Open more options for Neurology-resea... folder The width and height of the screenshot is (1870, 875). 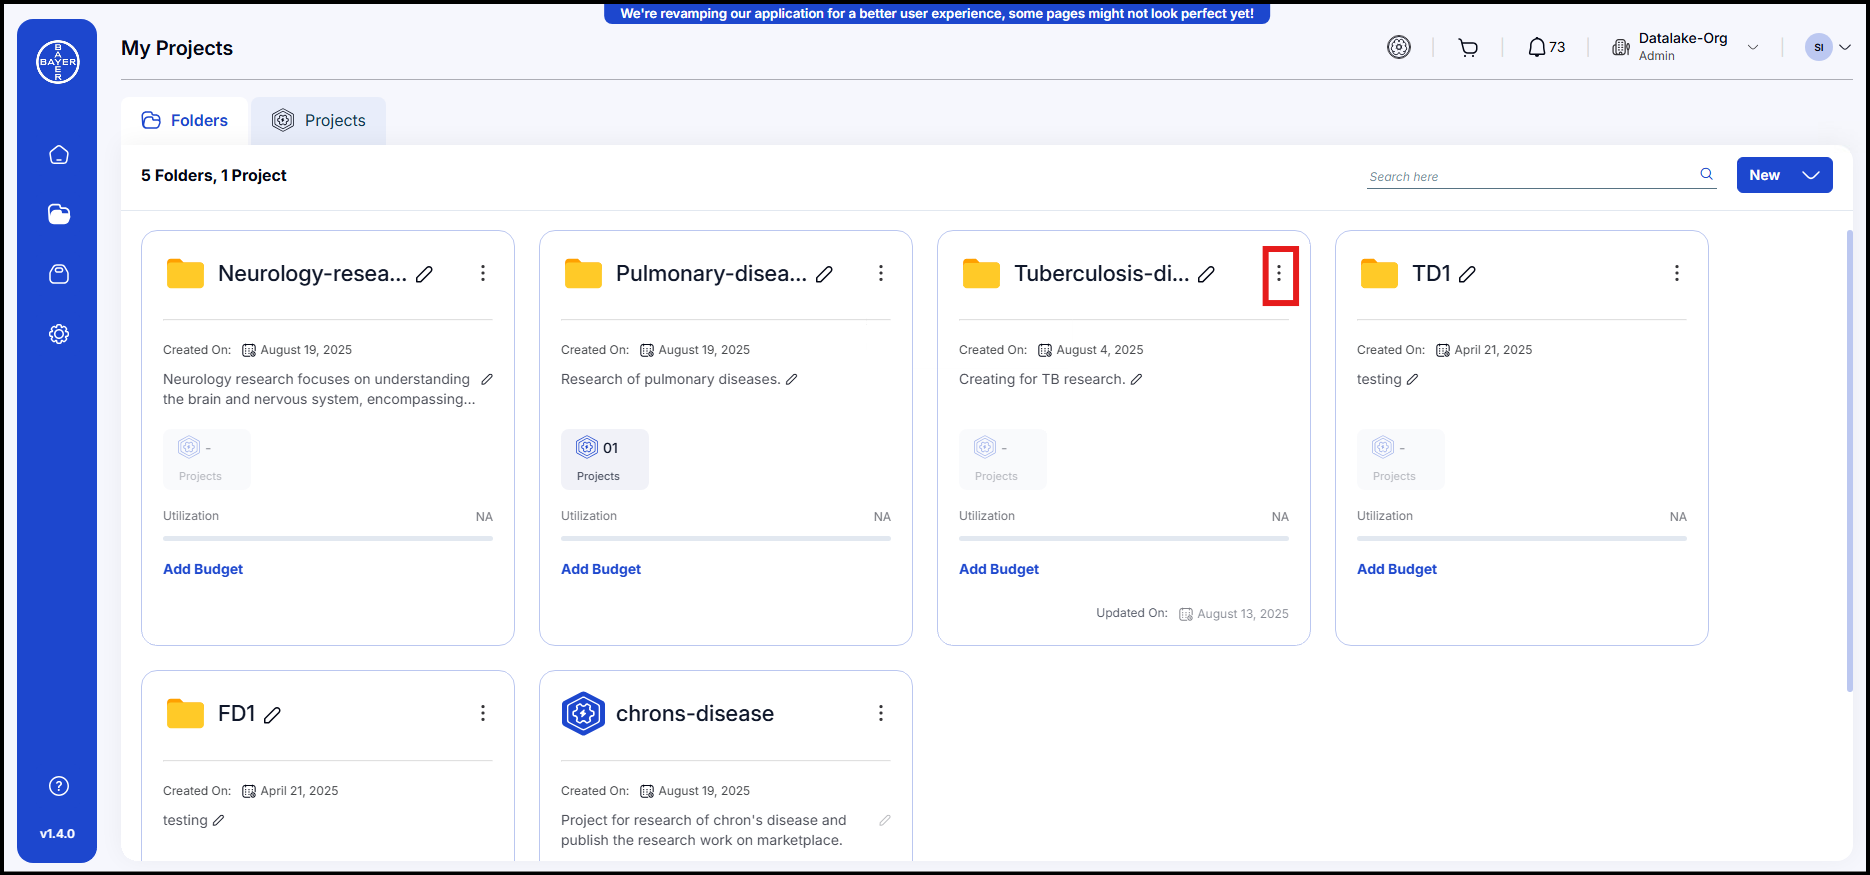(x=483, y=273)
